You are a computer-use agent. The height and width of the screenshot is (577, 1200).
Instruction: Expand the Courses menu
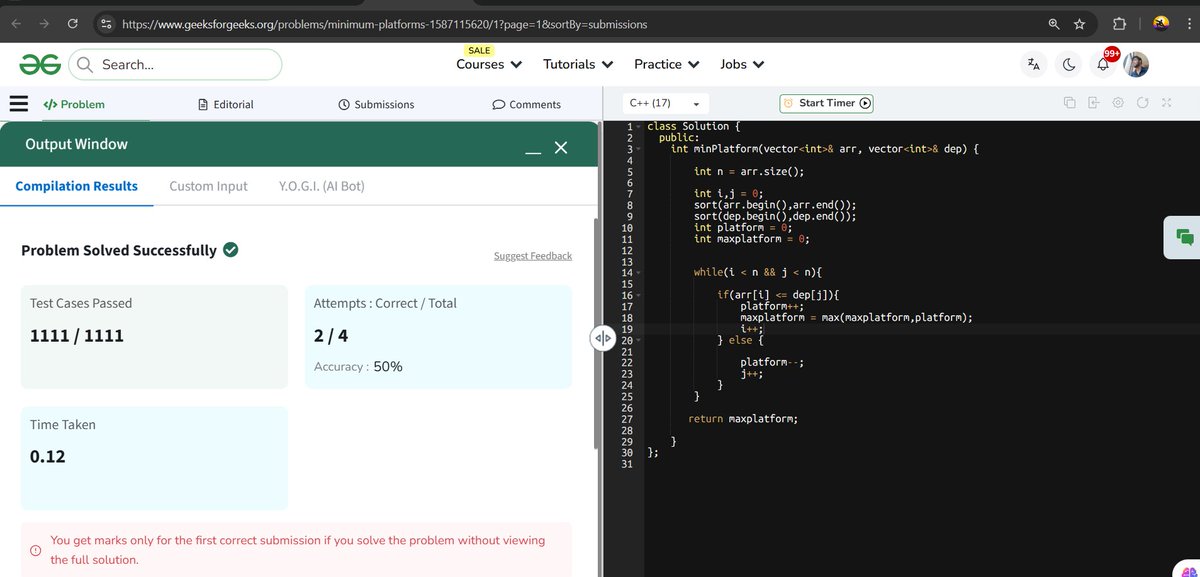click(x=489, y=64)
